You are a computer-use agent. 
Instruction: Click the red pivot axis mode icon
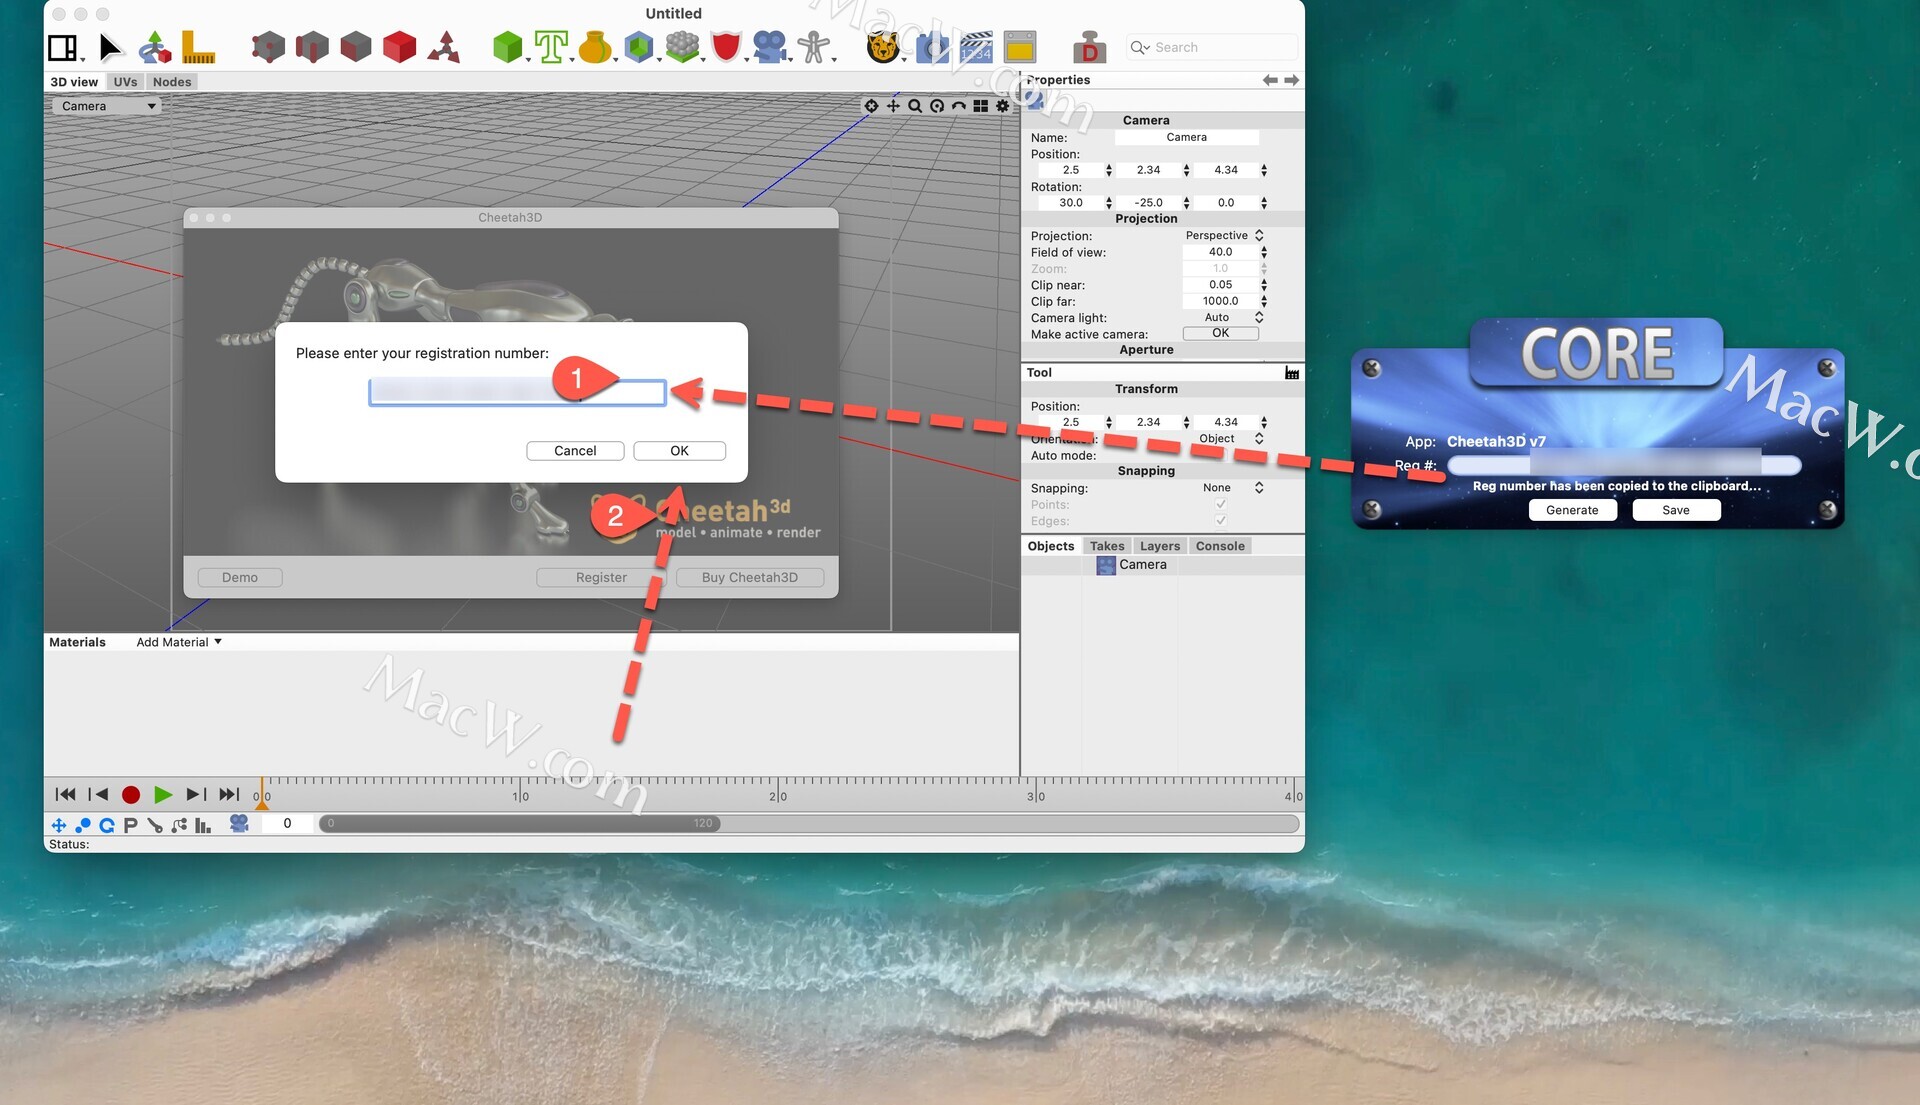(x=444, y=47)
